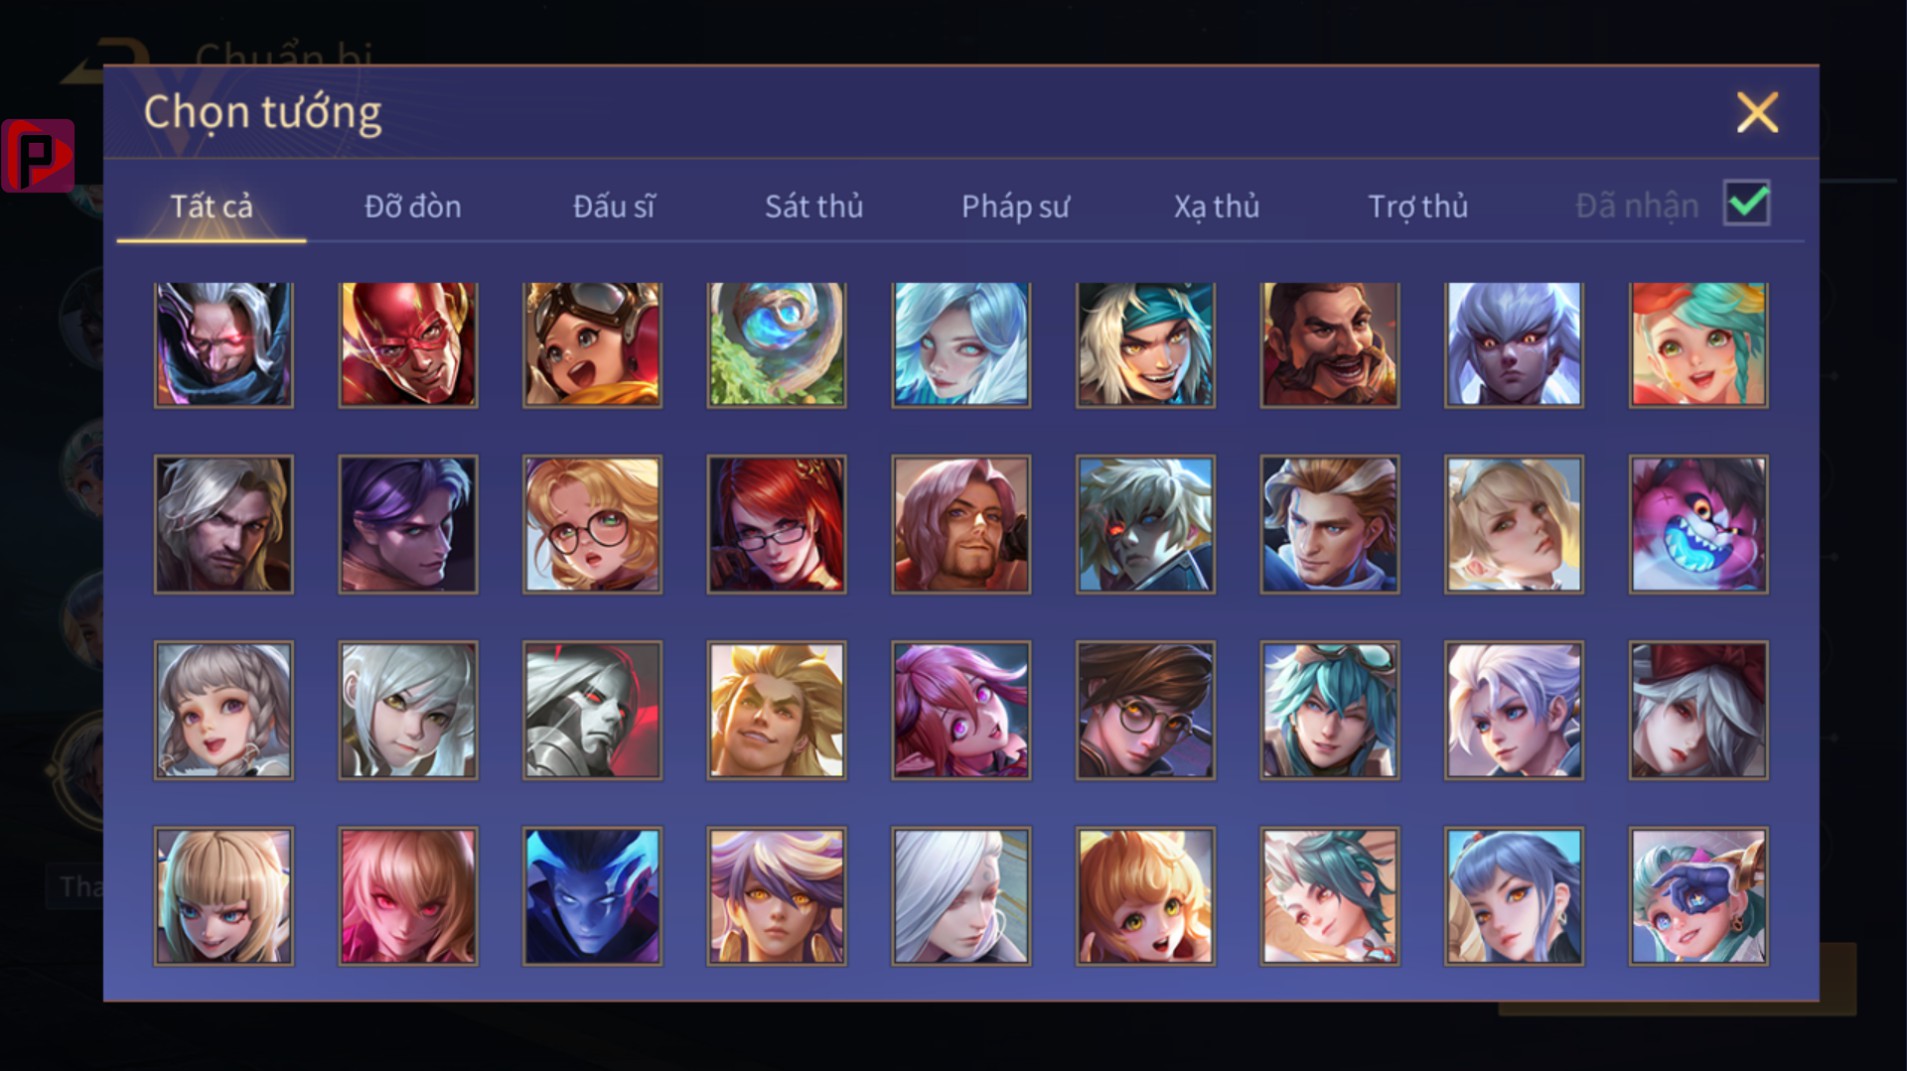This screenshot has height=1071, width=1907.
Task: Select the red-masked Flash hero portrait
Action: point(408,345)
